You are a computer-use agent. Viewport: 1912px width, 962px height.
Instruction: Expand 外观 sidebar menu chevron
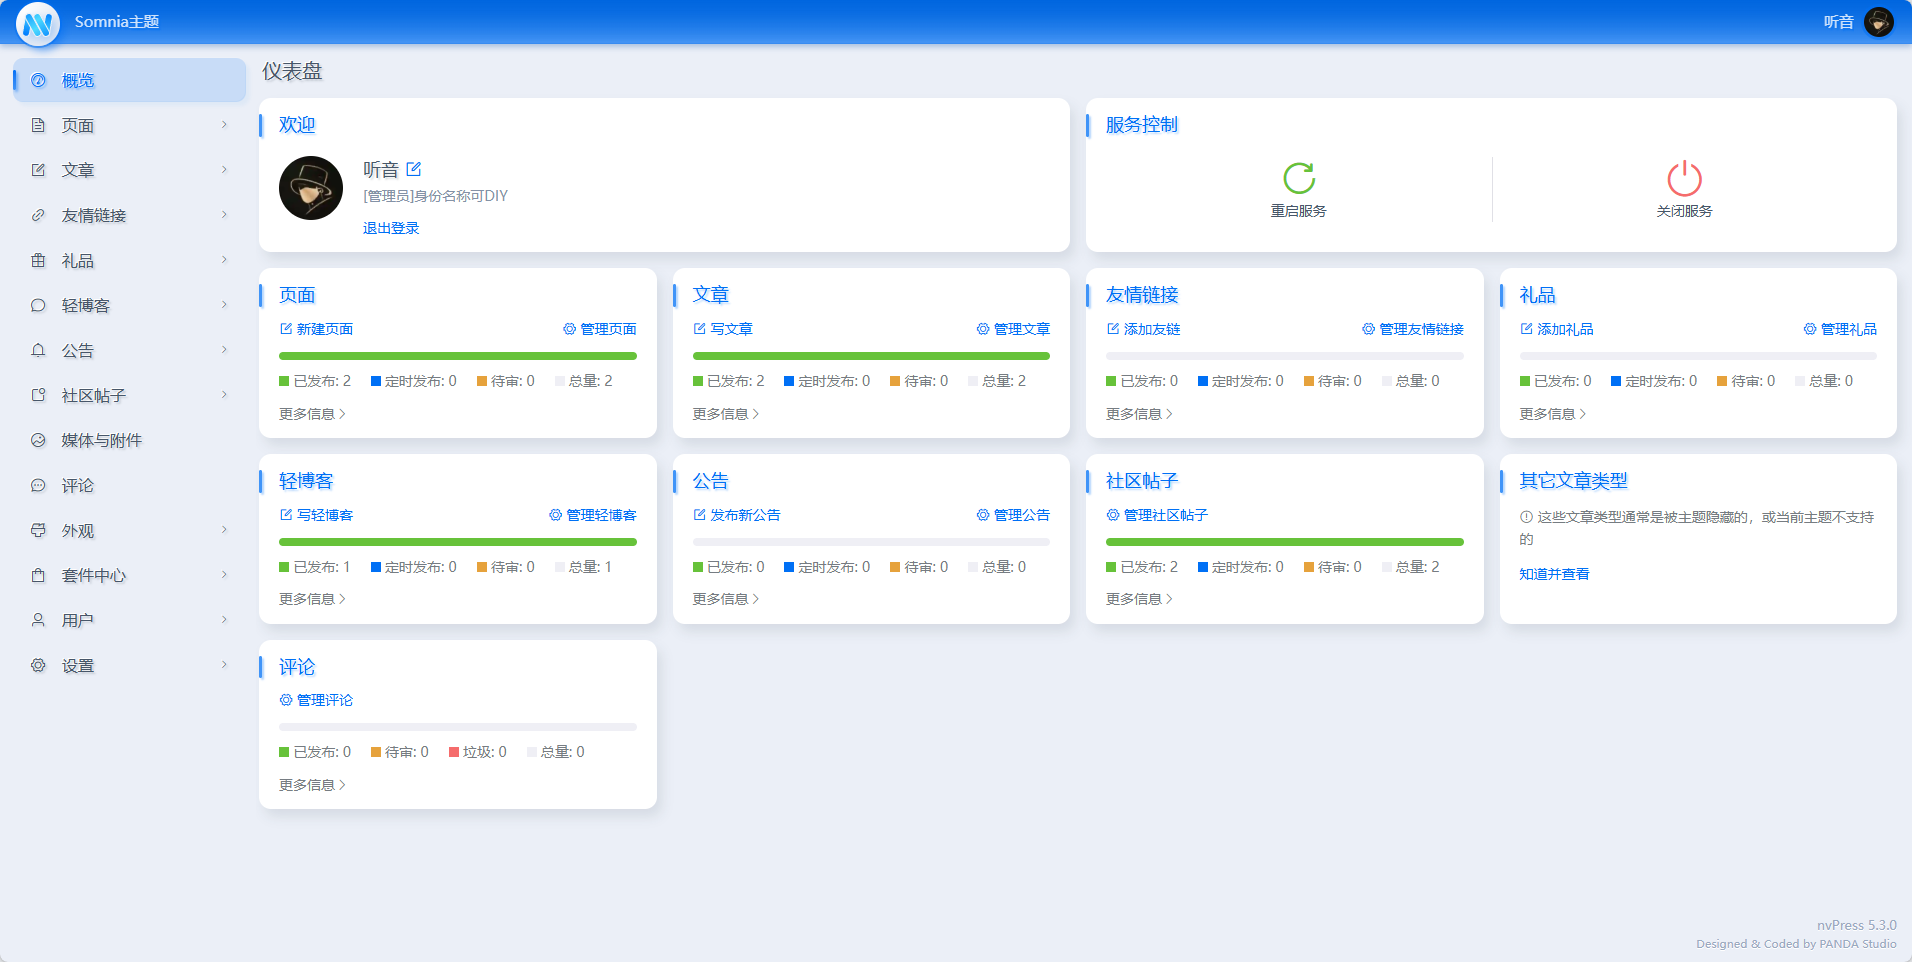[224, 530]
